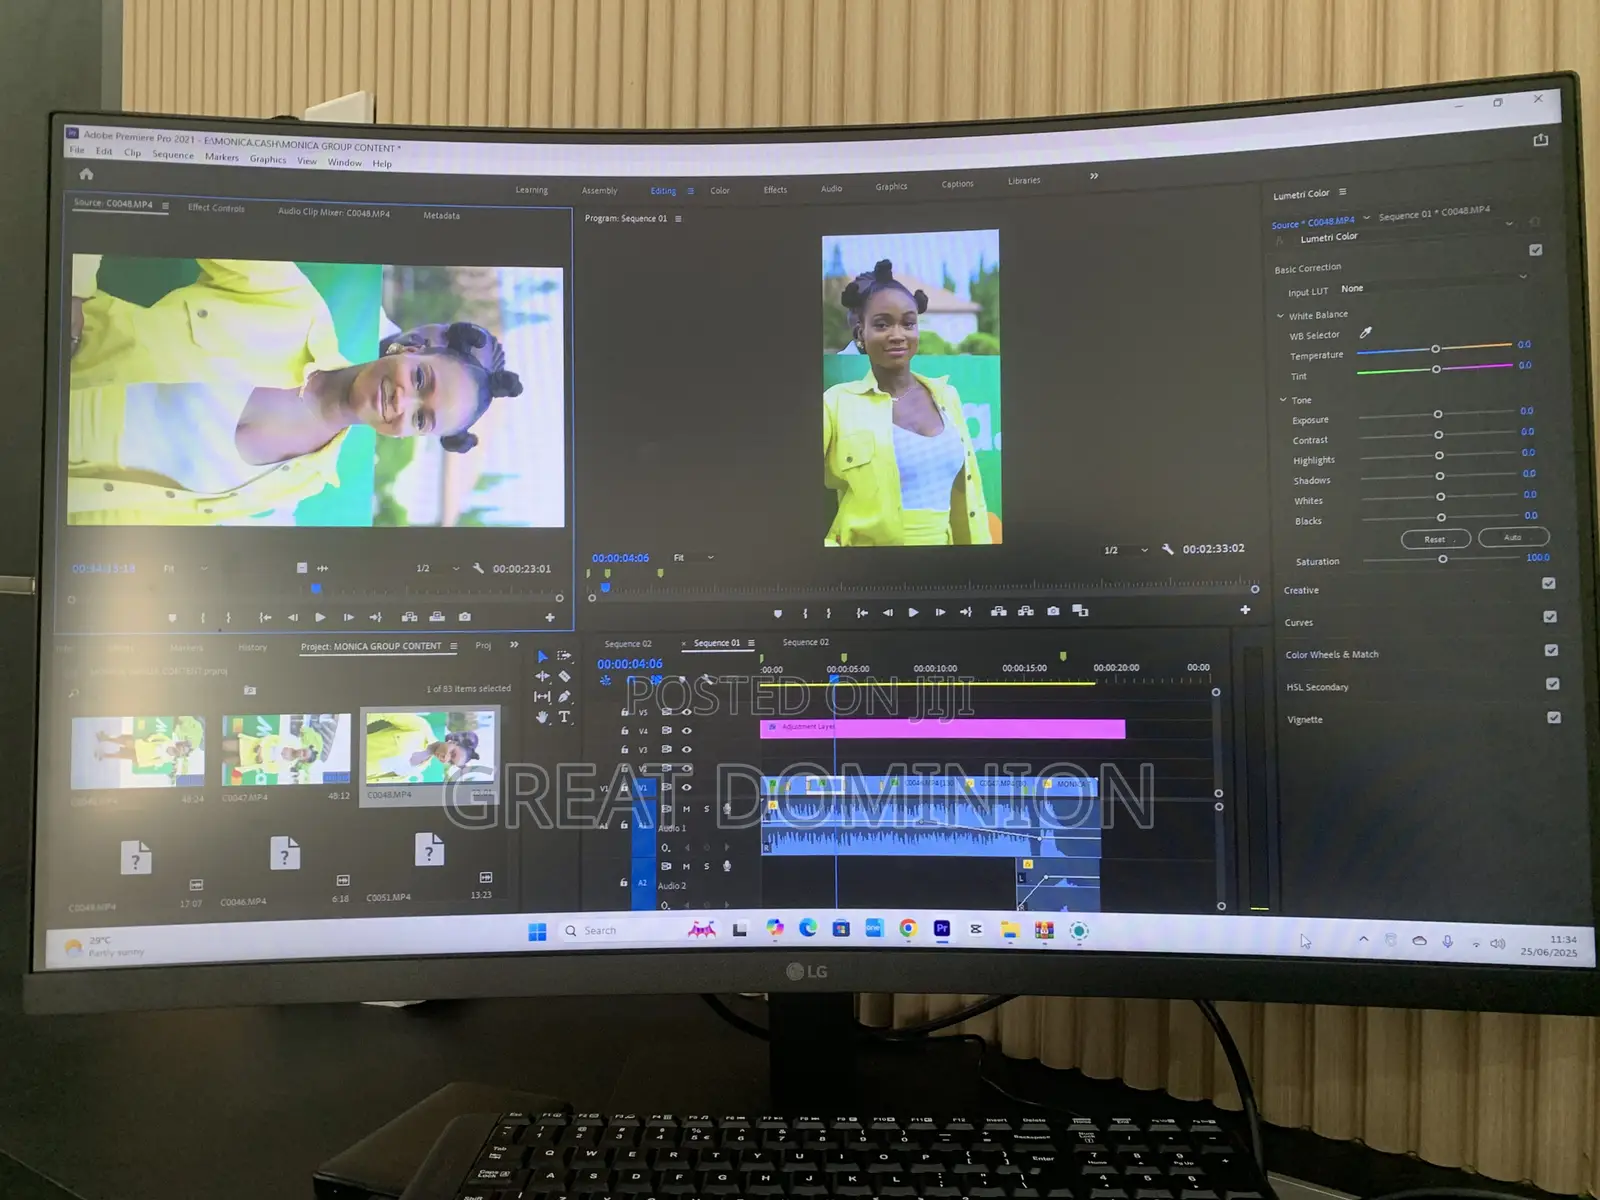Adjust Temperature slider handle

click(x=1436, y=349)
